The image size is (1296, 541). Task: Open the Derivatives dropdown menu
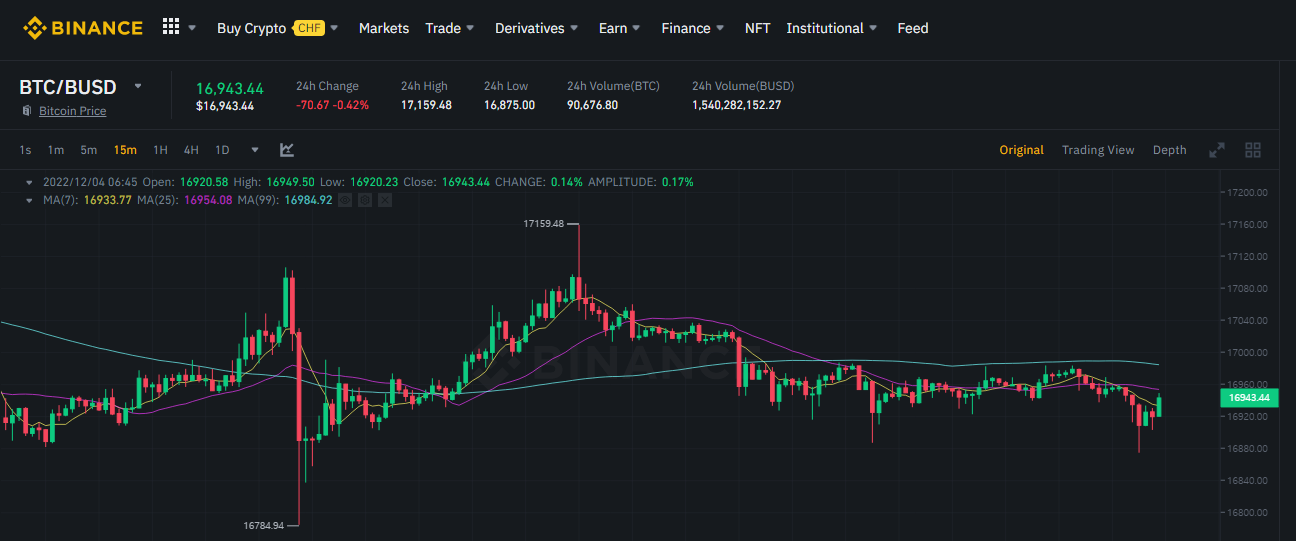point(537,28)
